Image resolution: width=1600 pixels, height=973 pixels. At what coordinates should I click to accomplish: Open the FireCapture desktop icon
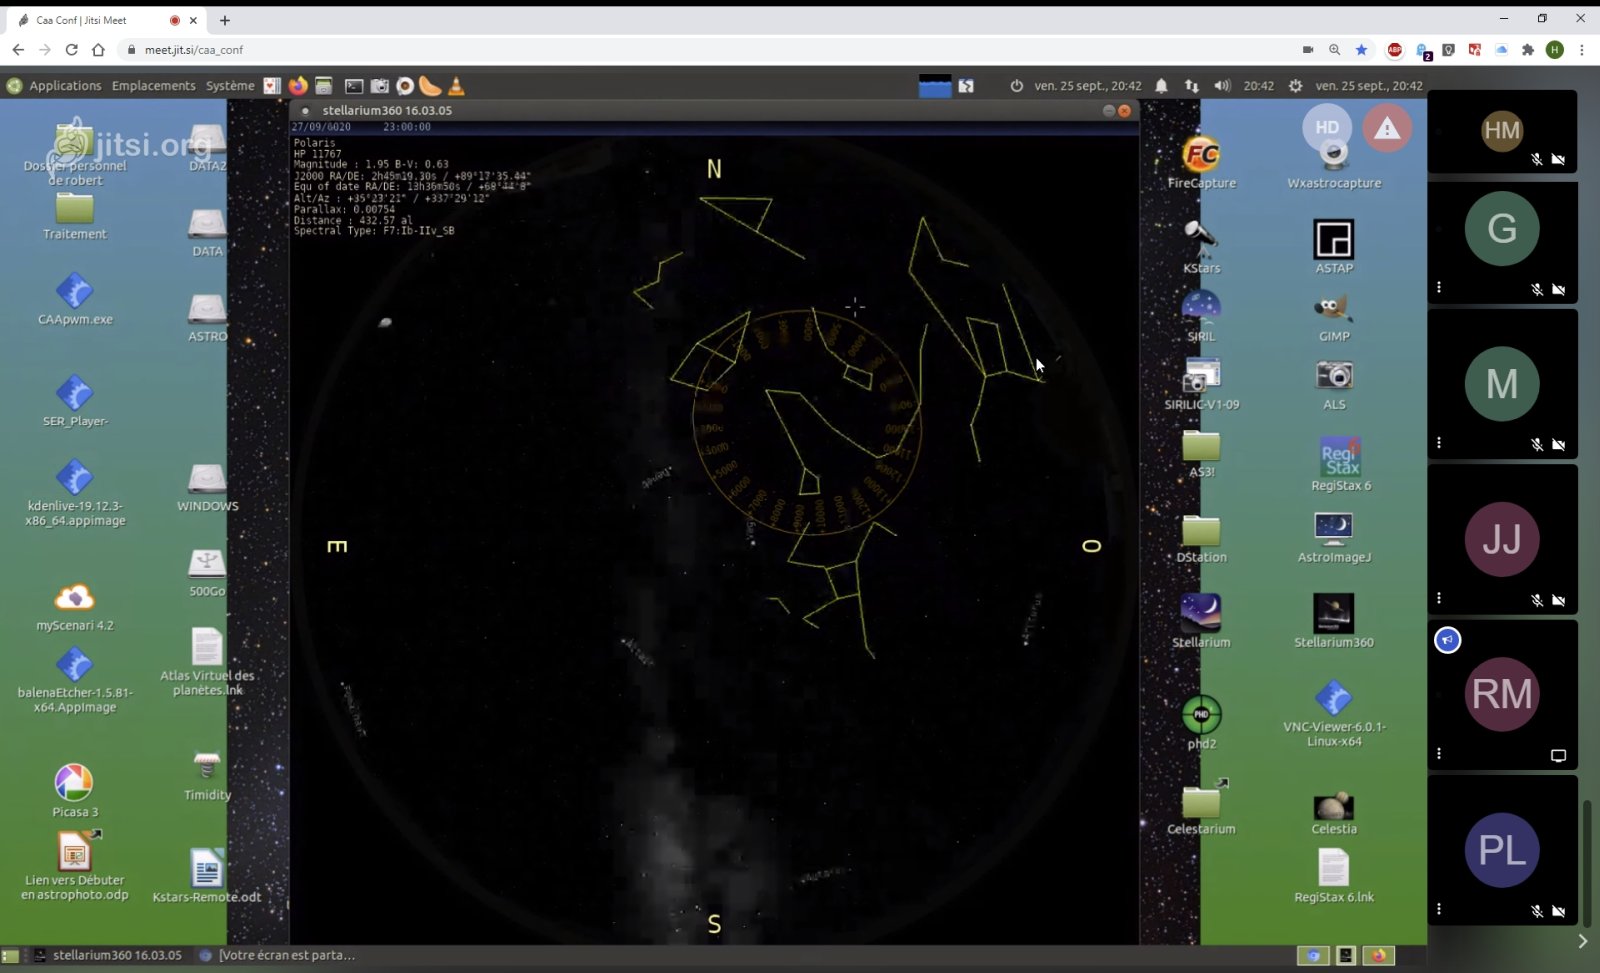1201,155
